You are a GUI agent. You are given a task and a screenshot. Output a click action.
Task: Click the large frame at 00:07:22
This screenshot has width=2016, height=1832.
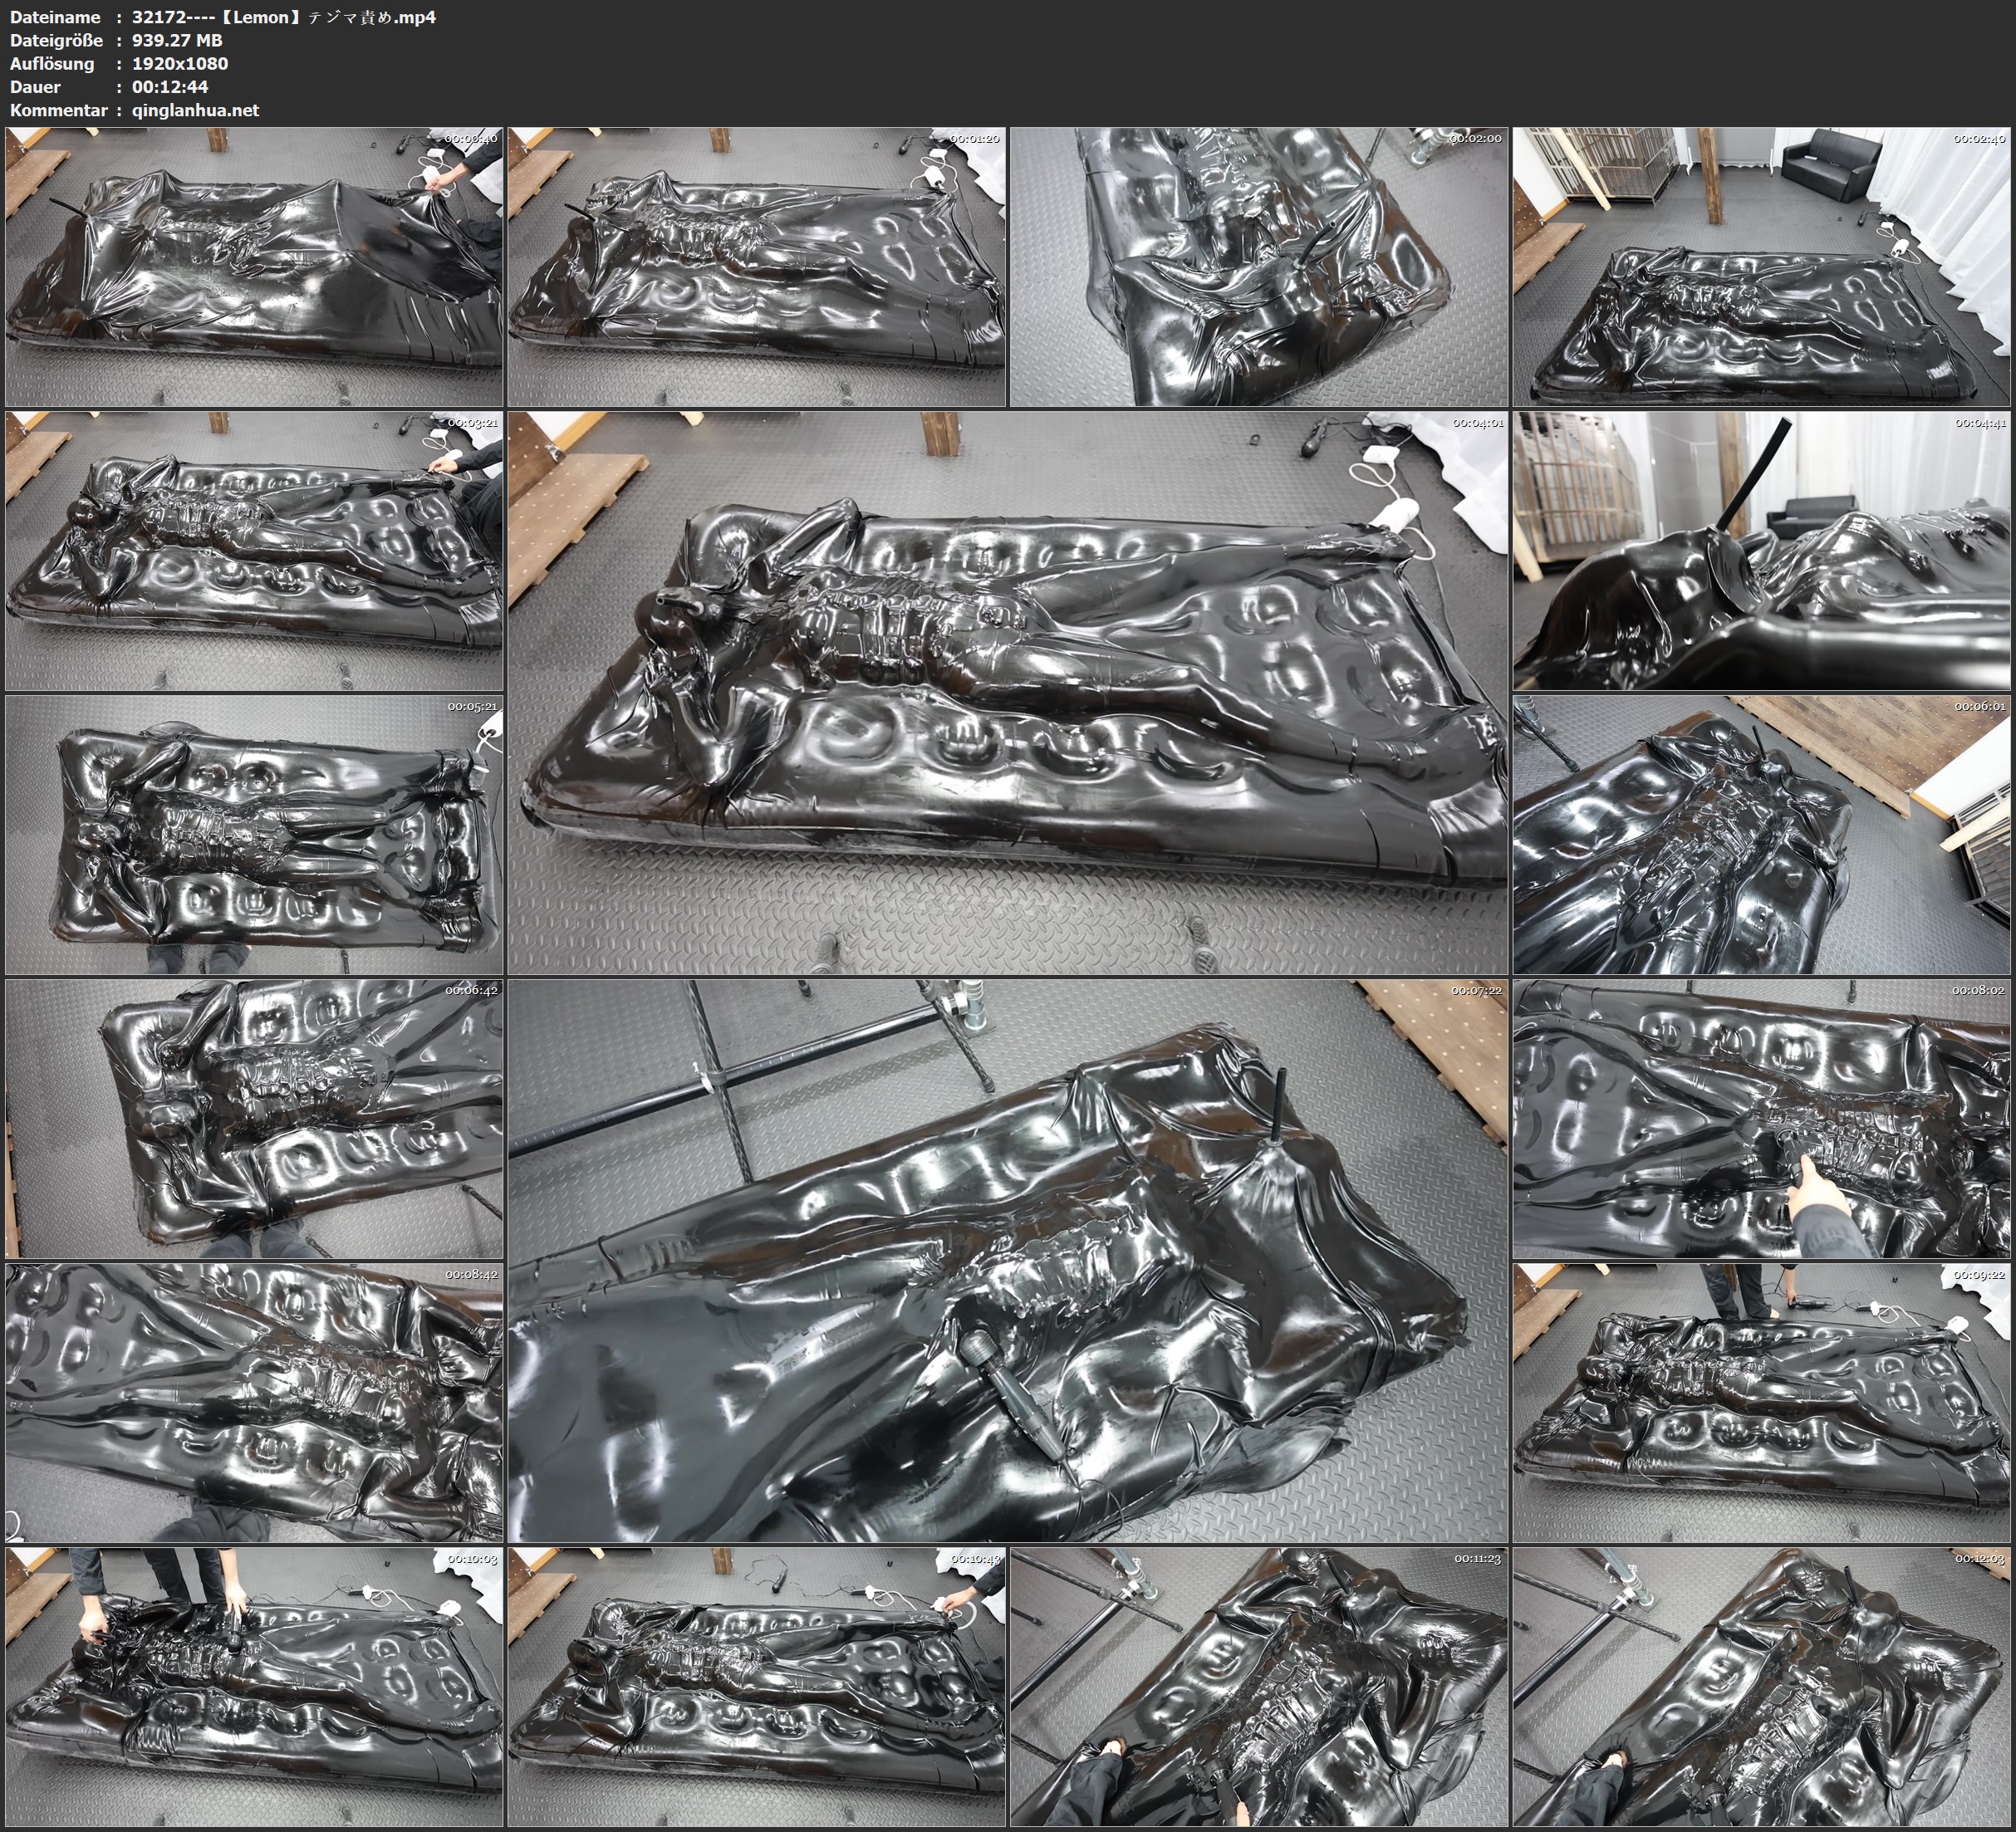click(1007, 1260)
